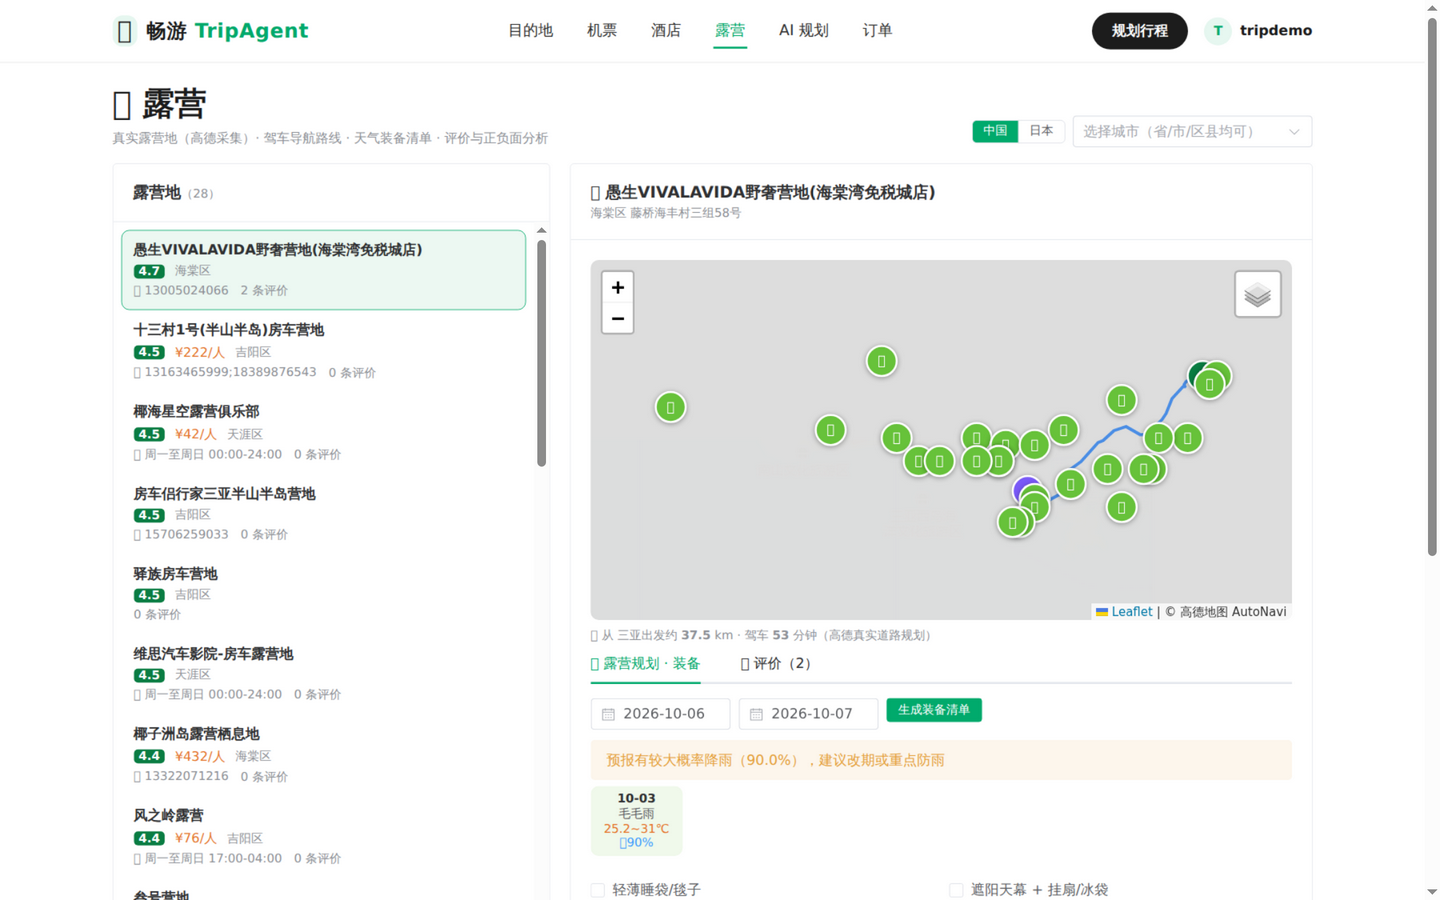Go to AI 规划 in the top navigation
Screen dimensions: 1440x900
pos(804,31)
